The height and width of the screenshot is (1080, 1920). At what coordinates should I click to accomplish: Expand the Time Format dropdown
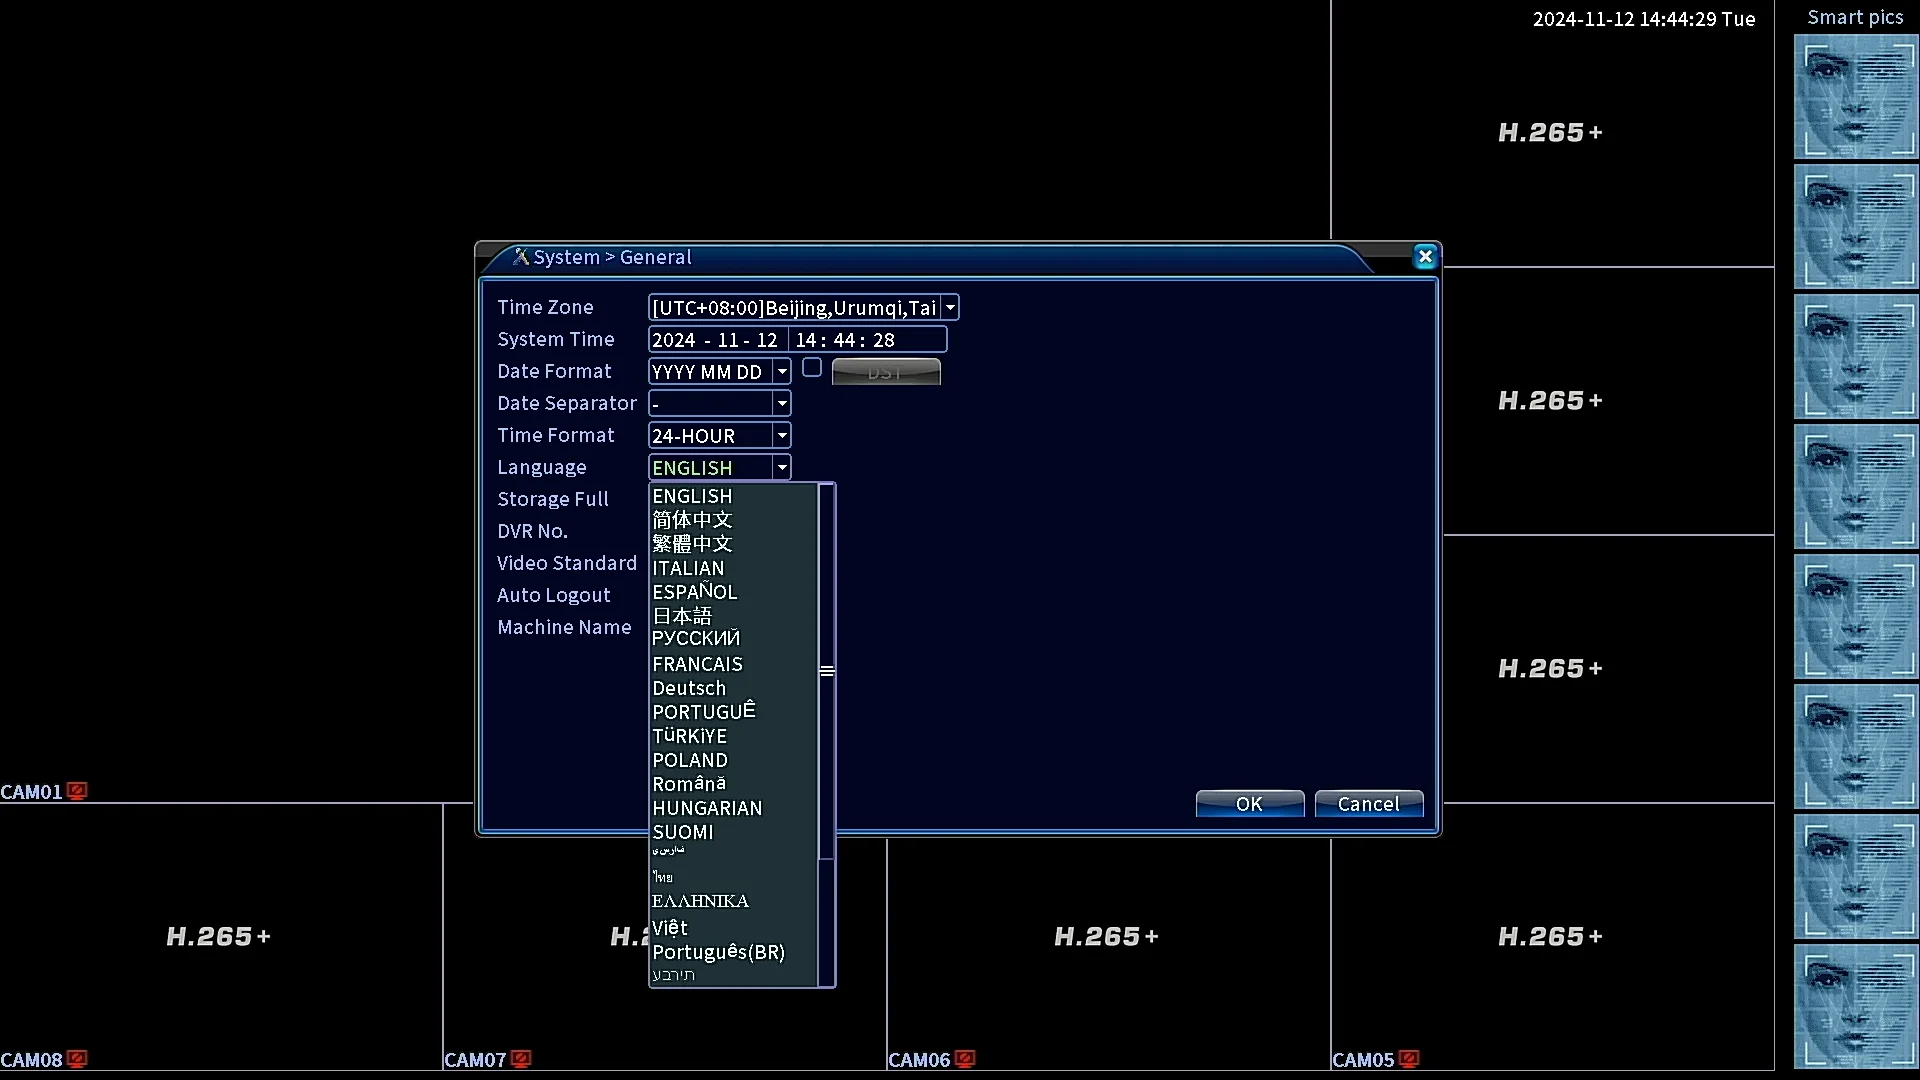[x=782, y=436]
